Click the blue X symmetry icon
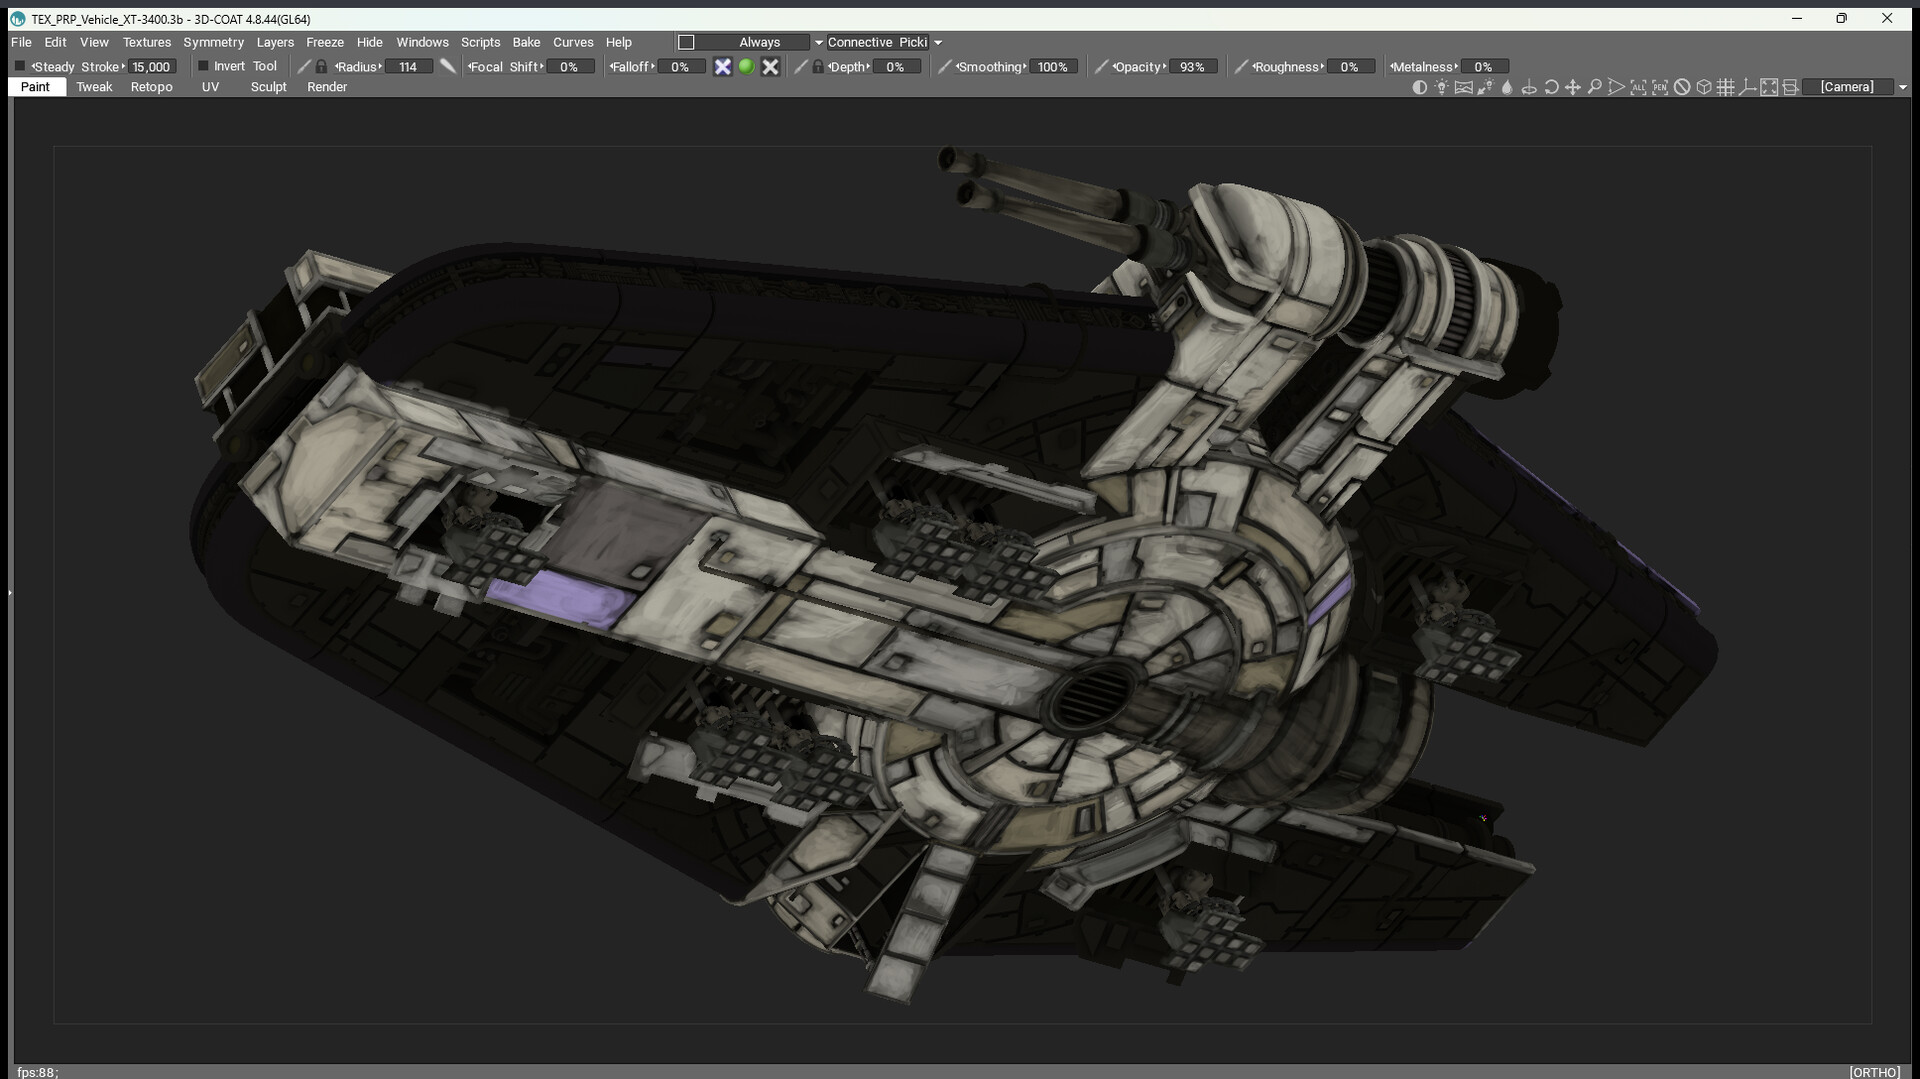The height and width of the screenshot is (1079, 1920). [x=722, y=67]
